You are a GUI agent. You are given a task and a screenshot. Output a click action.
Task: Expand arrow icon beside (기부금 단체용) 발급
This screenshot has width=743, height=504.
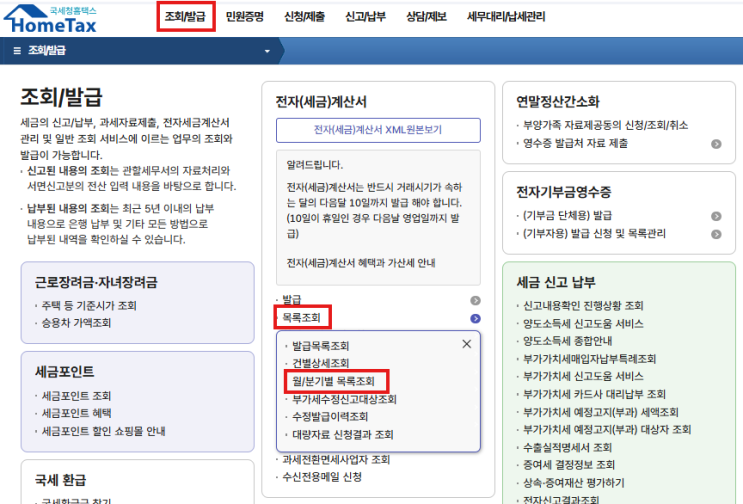(x=716, y=216)
